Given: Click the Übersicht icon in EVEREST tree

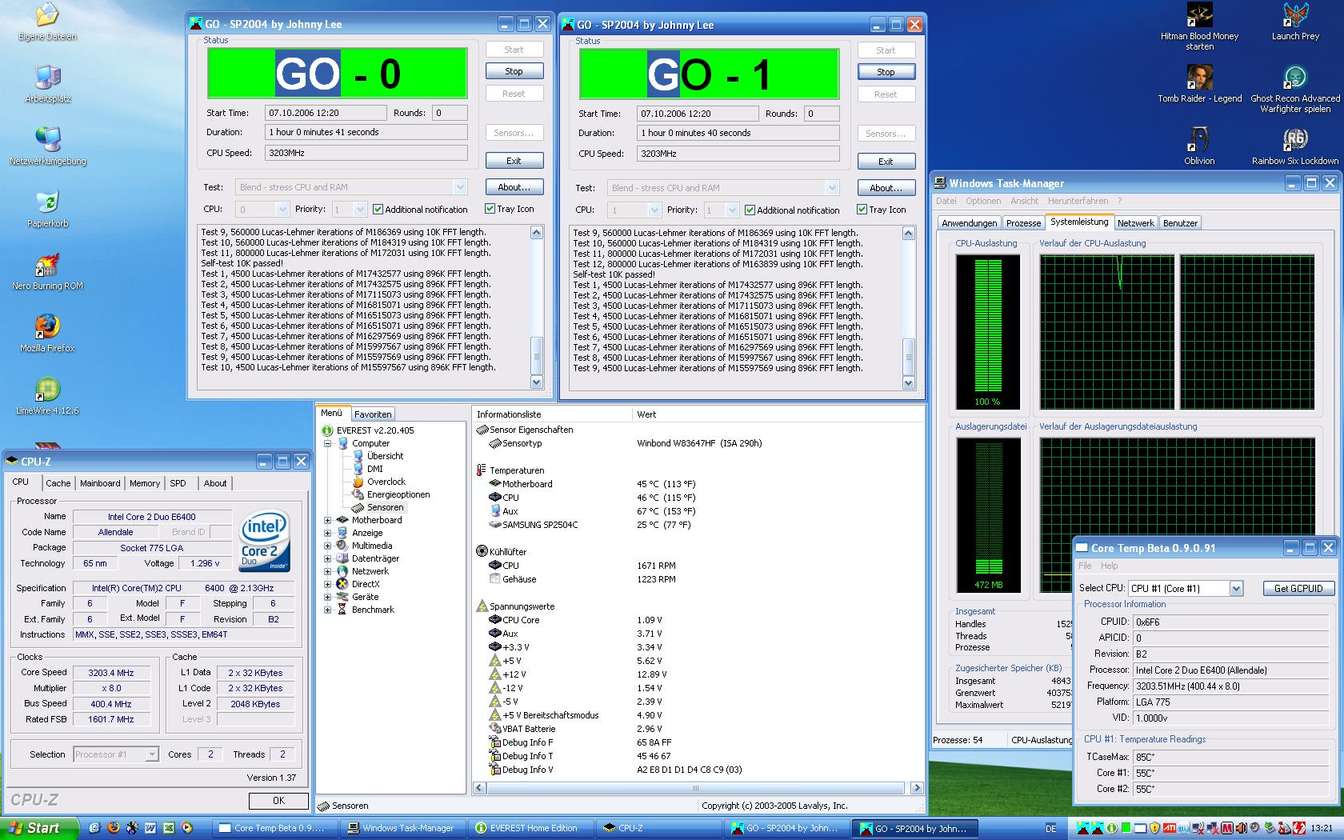Looking at the screenshot, I should pos(359,456).
